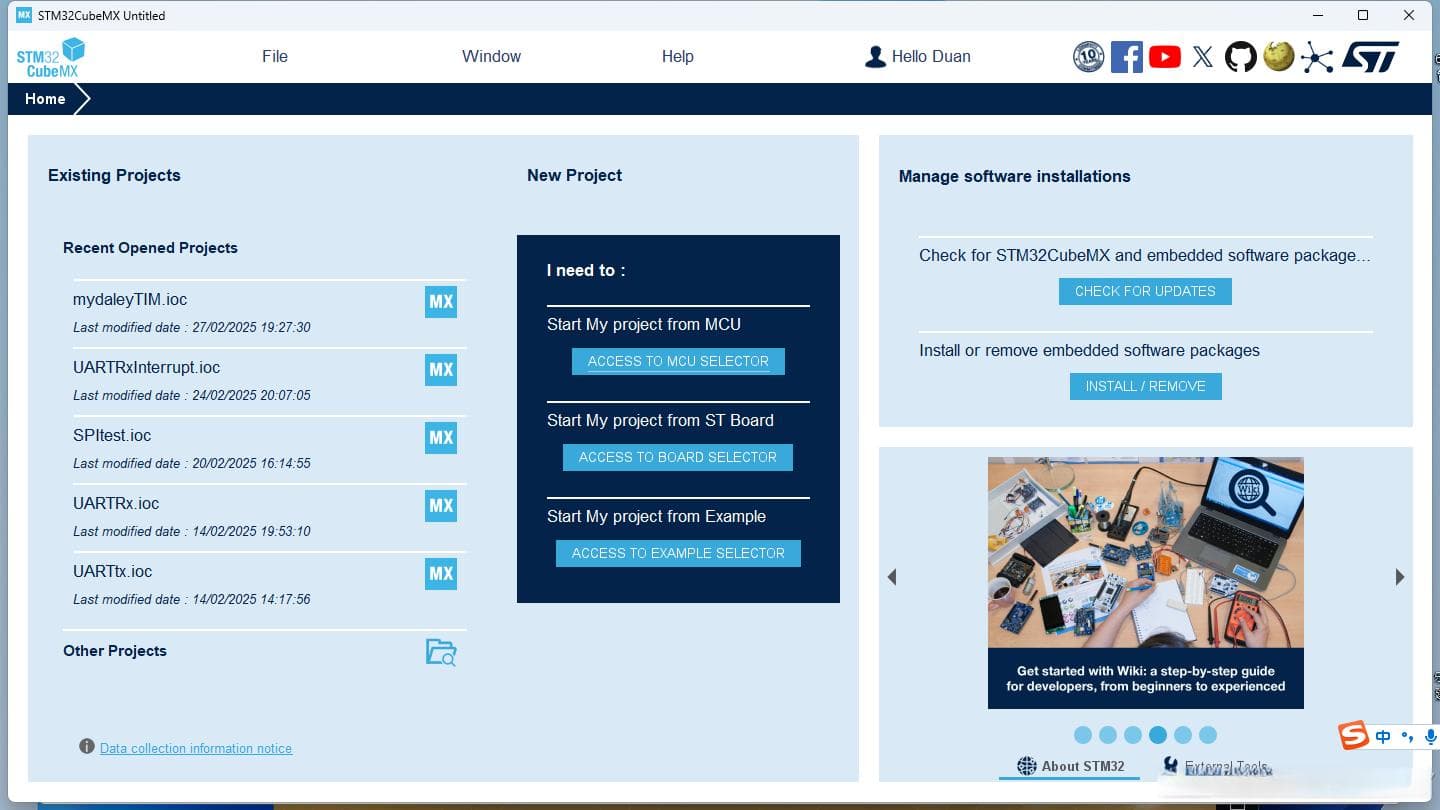Click INSTALL / REMOVE button

pyautogui.click(x=1145, y=386)
